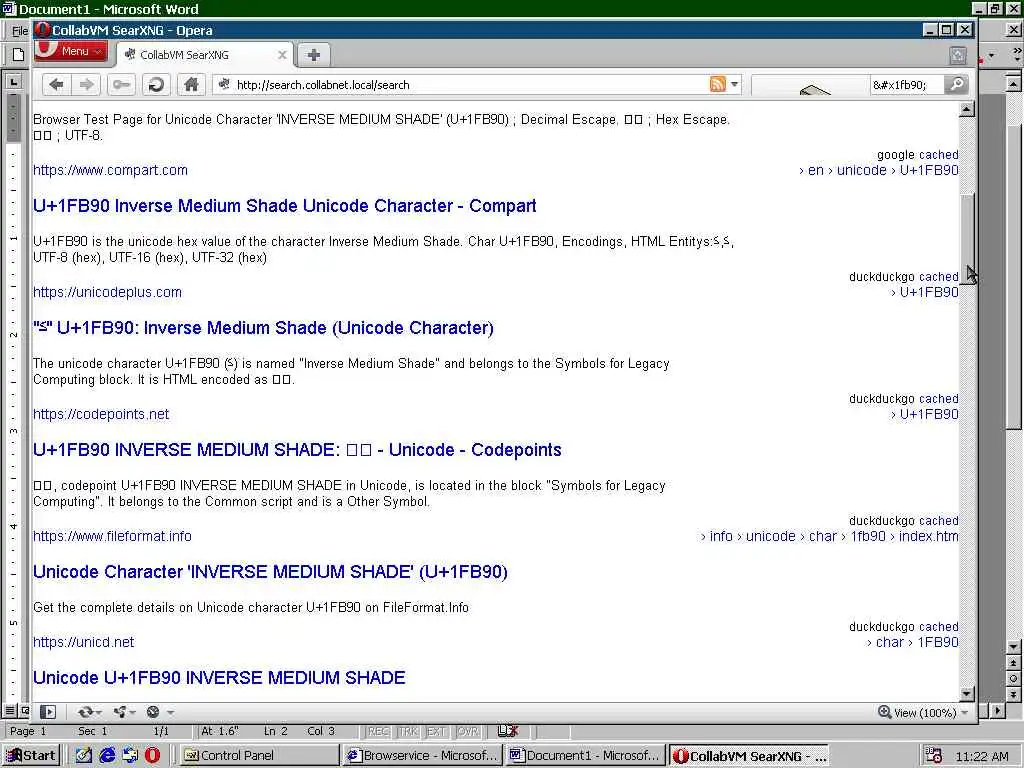
Task: Open the View (100%) zoom dropdown
Action: point(929,712)
